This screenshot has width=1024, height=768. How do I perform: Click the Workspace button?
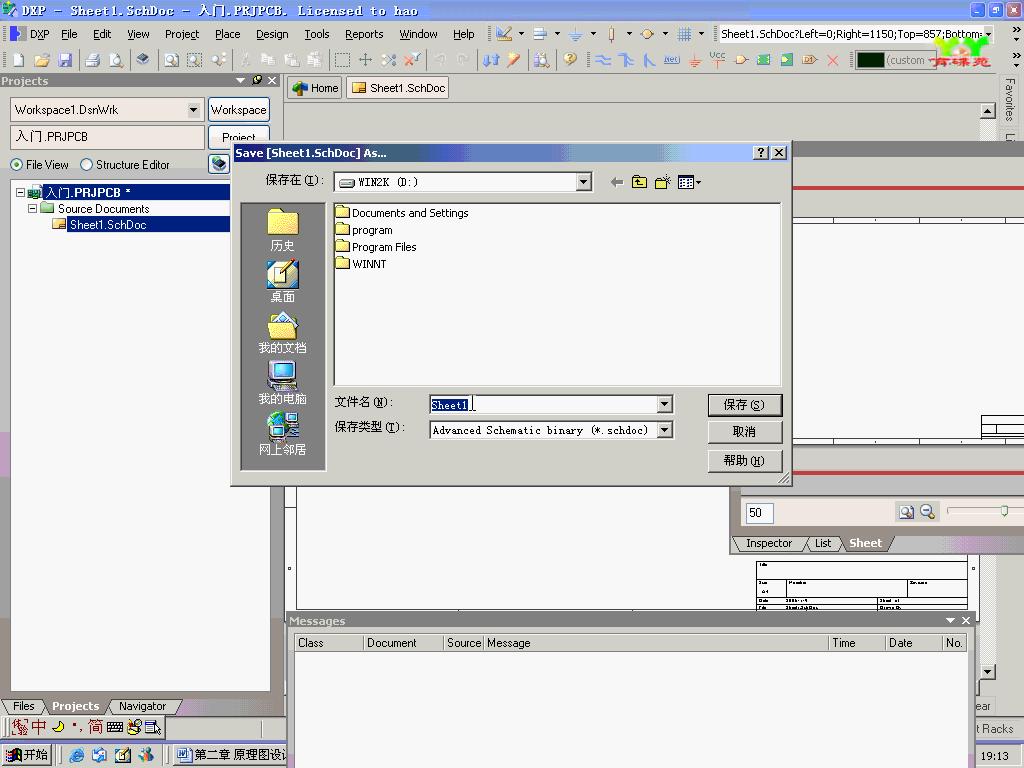pos(238,110)
